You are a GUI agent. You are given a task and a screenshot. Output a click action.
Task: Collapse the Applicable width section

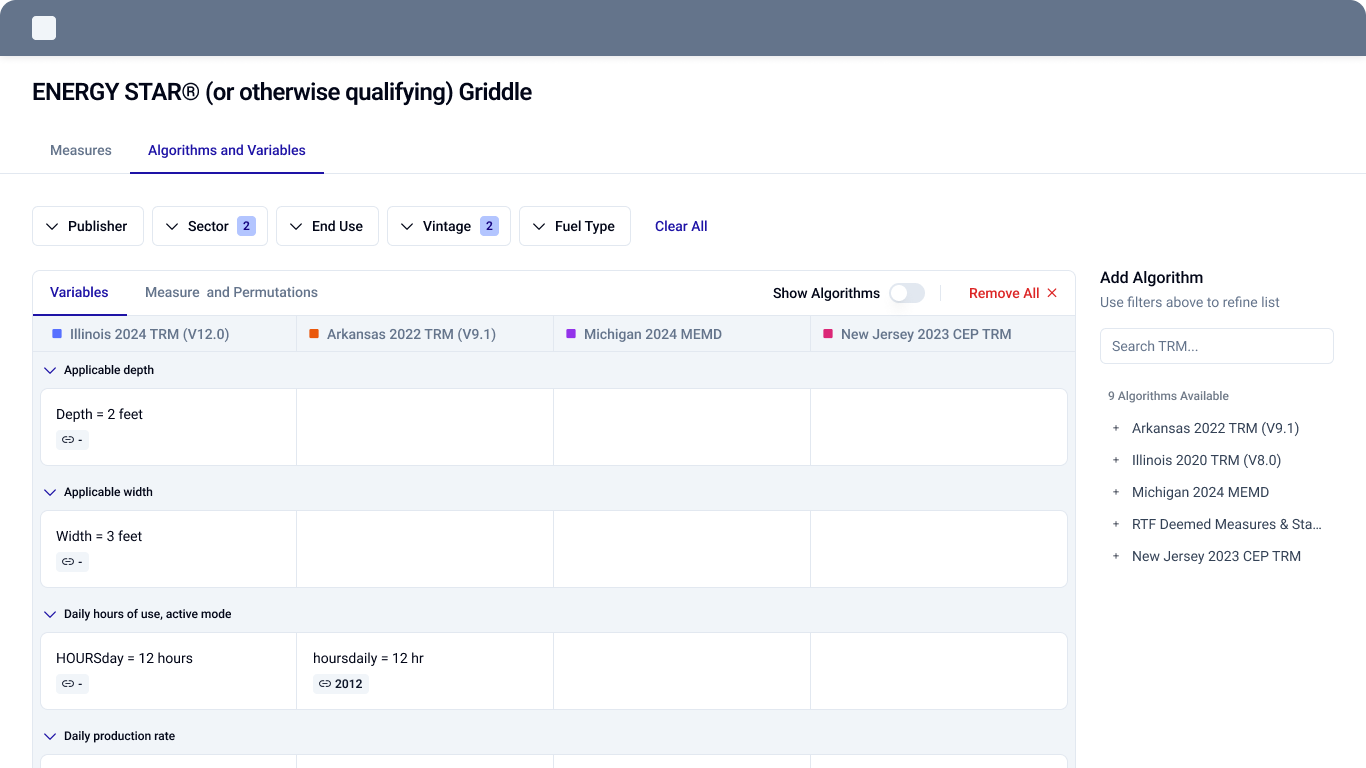[50, 492]
